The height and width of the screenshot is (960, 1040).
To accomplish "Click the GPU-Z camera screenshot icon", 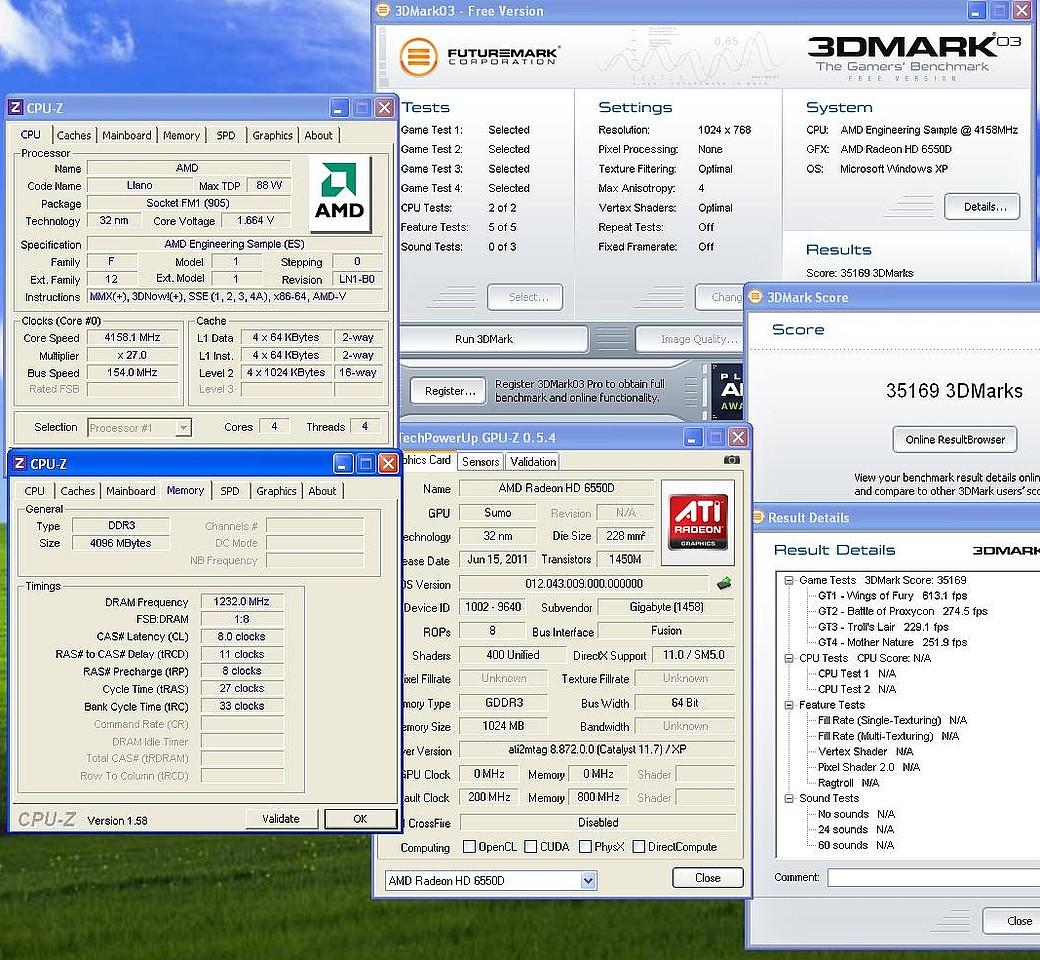I will 731,460.
